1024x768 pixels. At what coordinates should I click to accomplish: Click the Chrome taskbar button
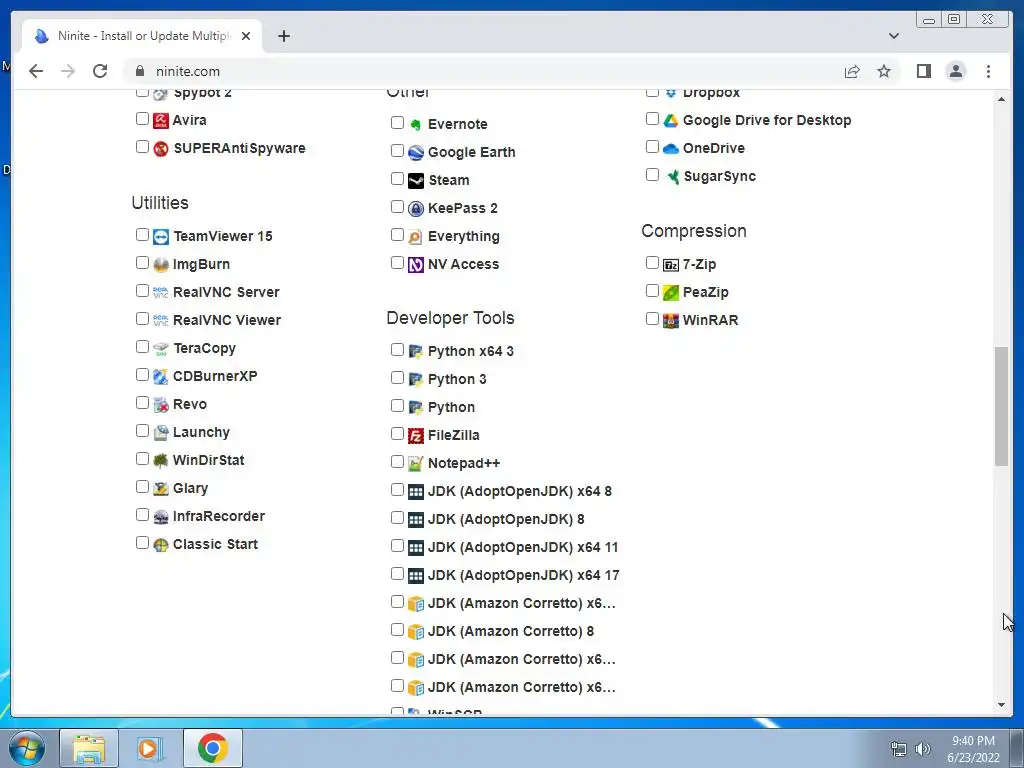point(213,748)
